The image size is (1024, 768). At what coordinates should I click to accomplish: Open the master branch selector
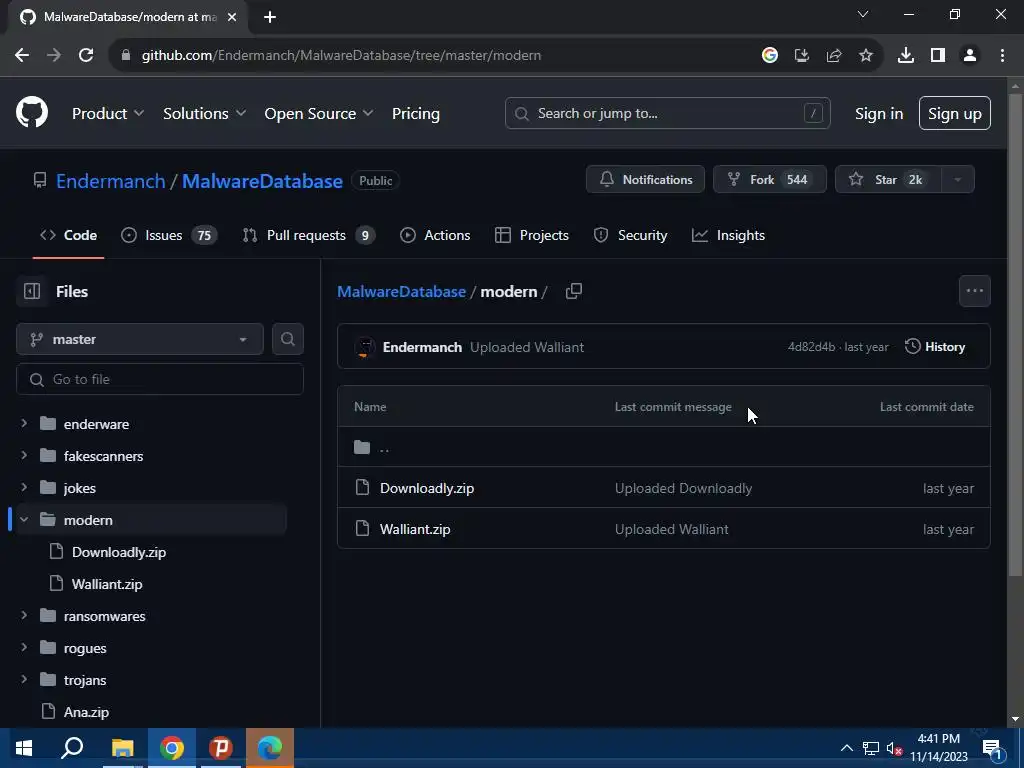tap(140, 339)
